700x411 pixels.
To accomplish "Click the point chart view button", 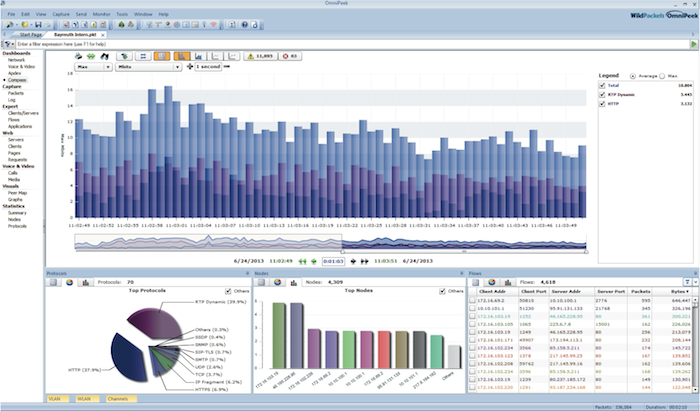I will pos(232,56).
